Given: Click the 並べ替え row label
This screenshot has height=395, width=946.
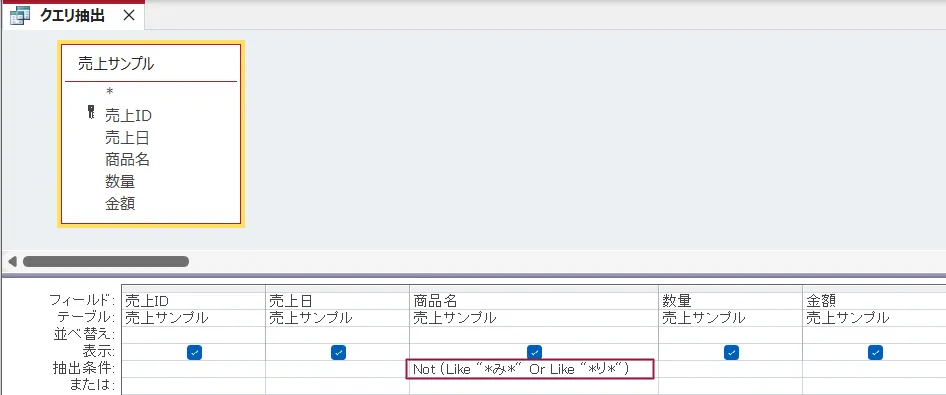Looking at the screenshot, I should (x=84, y=334).
